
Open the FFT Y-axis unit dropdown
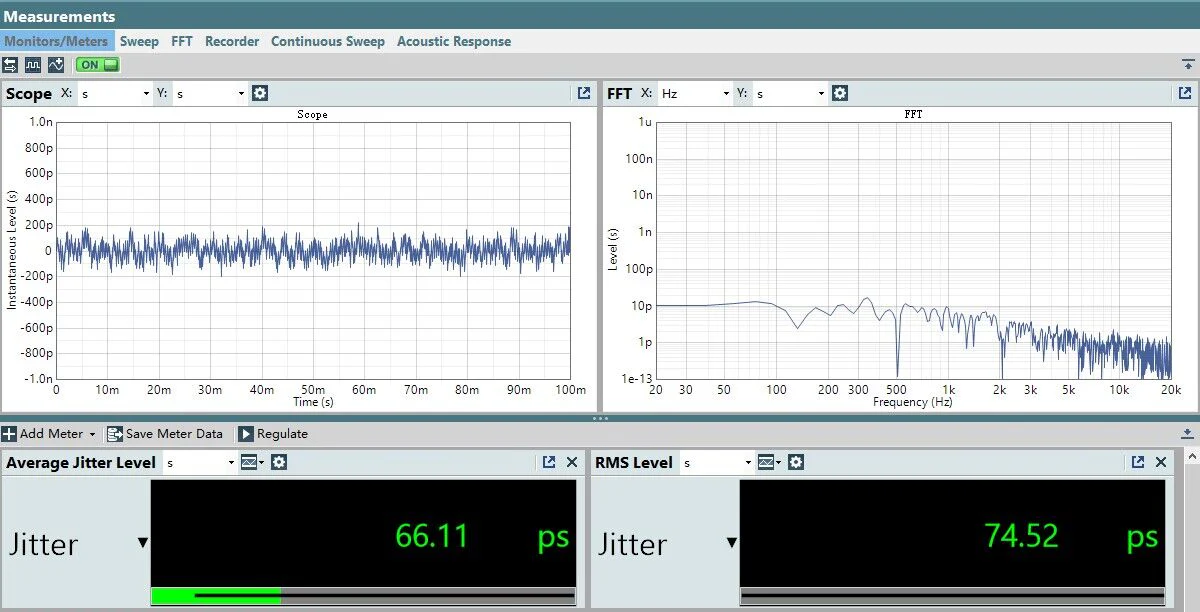[x=790, y=94]
